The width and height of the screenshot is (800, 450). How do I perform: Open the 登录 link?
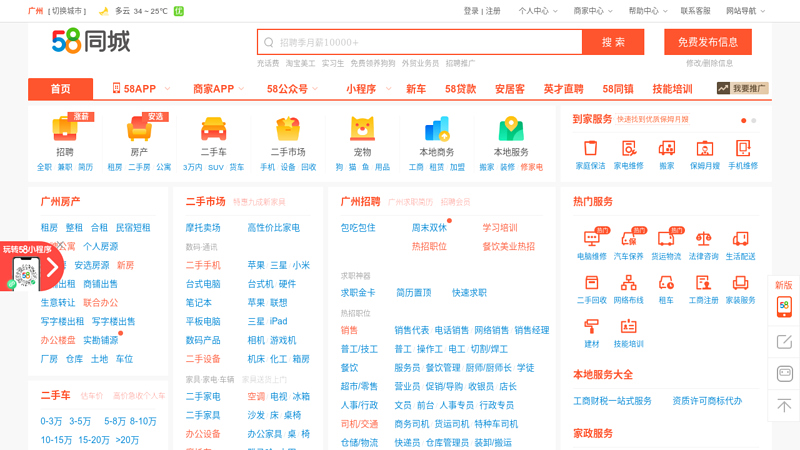point(471,11)
